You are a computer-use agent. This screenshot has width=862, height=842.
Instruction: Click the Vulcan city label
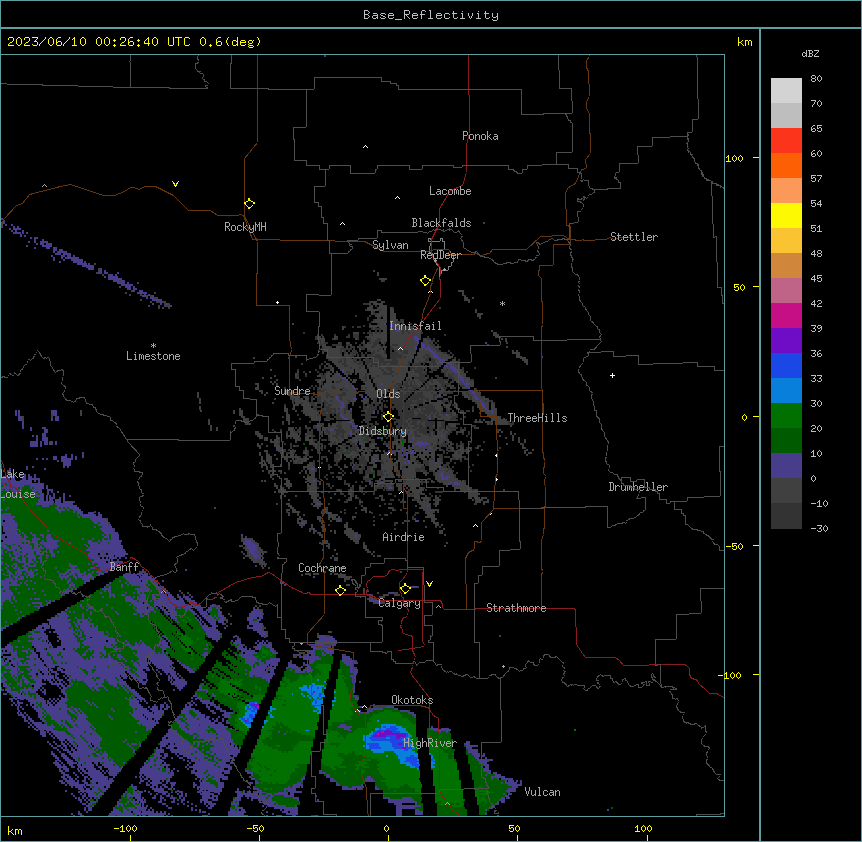point(542,792)
